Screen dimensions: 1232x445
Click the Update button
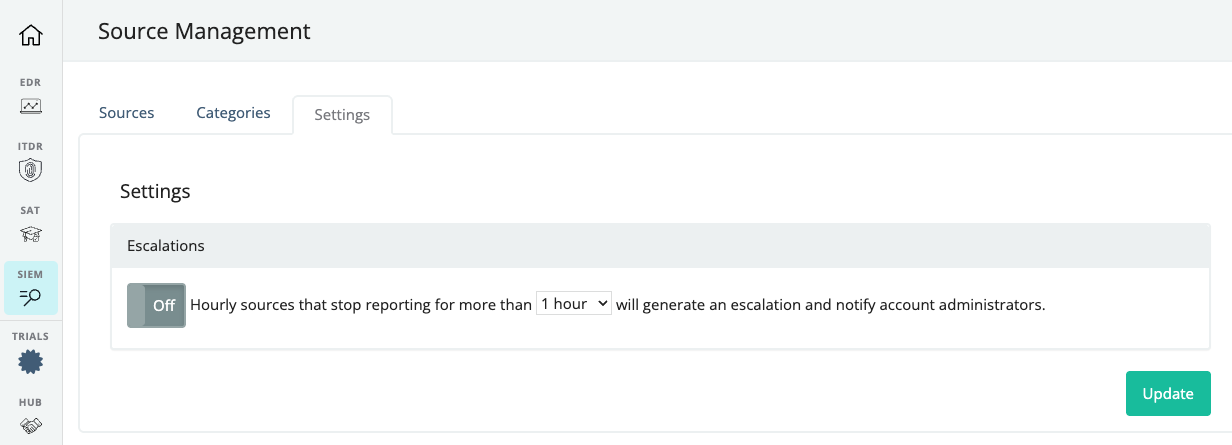pos(1168,394)
